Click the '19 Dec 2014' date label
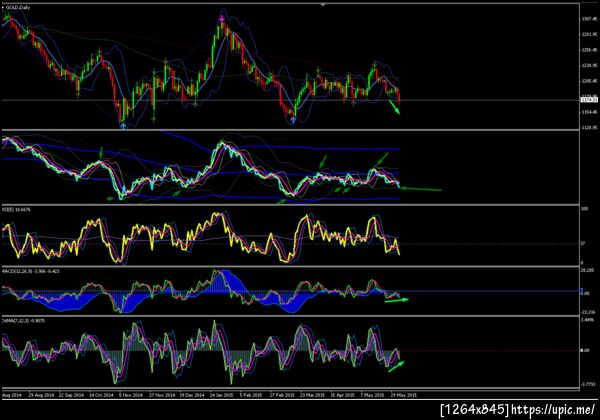600x420 pixels. [x=192, y=395]
